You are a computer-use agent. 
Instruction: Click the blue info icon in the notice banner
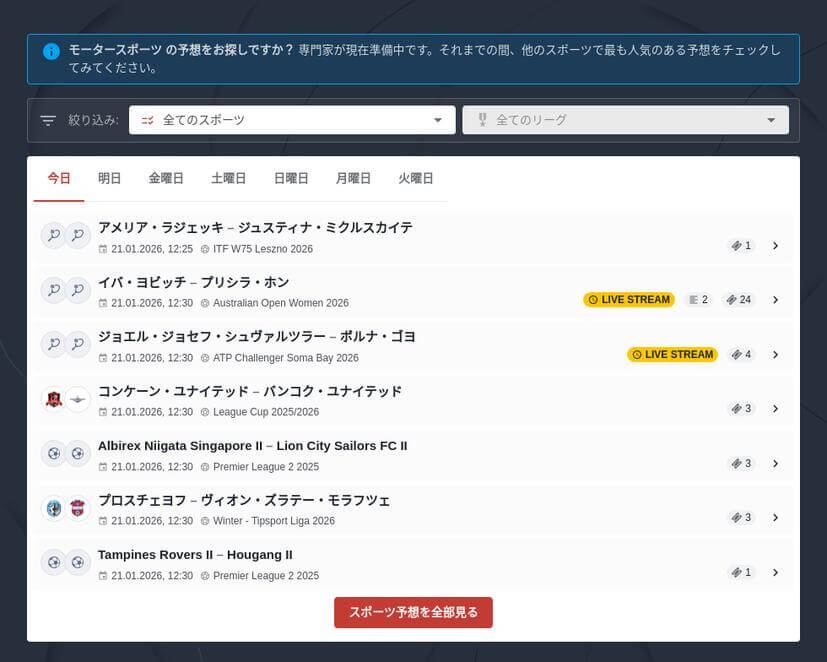51,52
